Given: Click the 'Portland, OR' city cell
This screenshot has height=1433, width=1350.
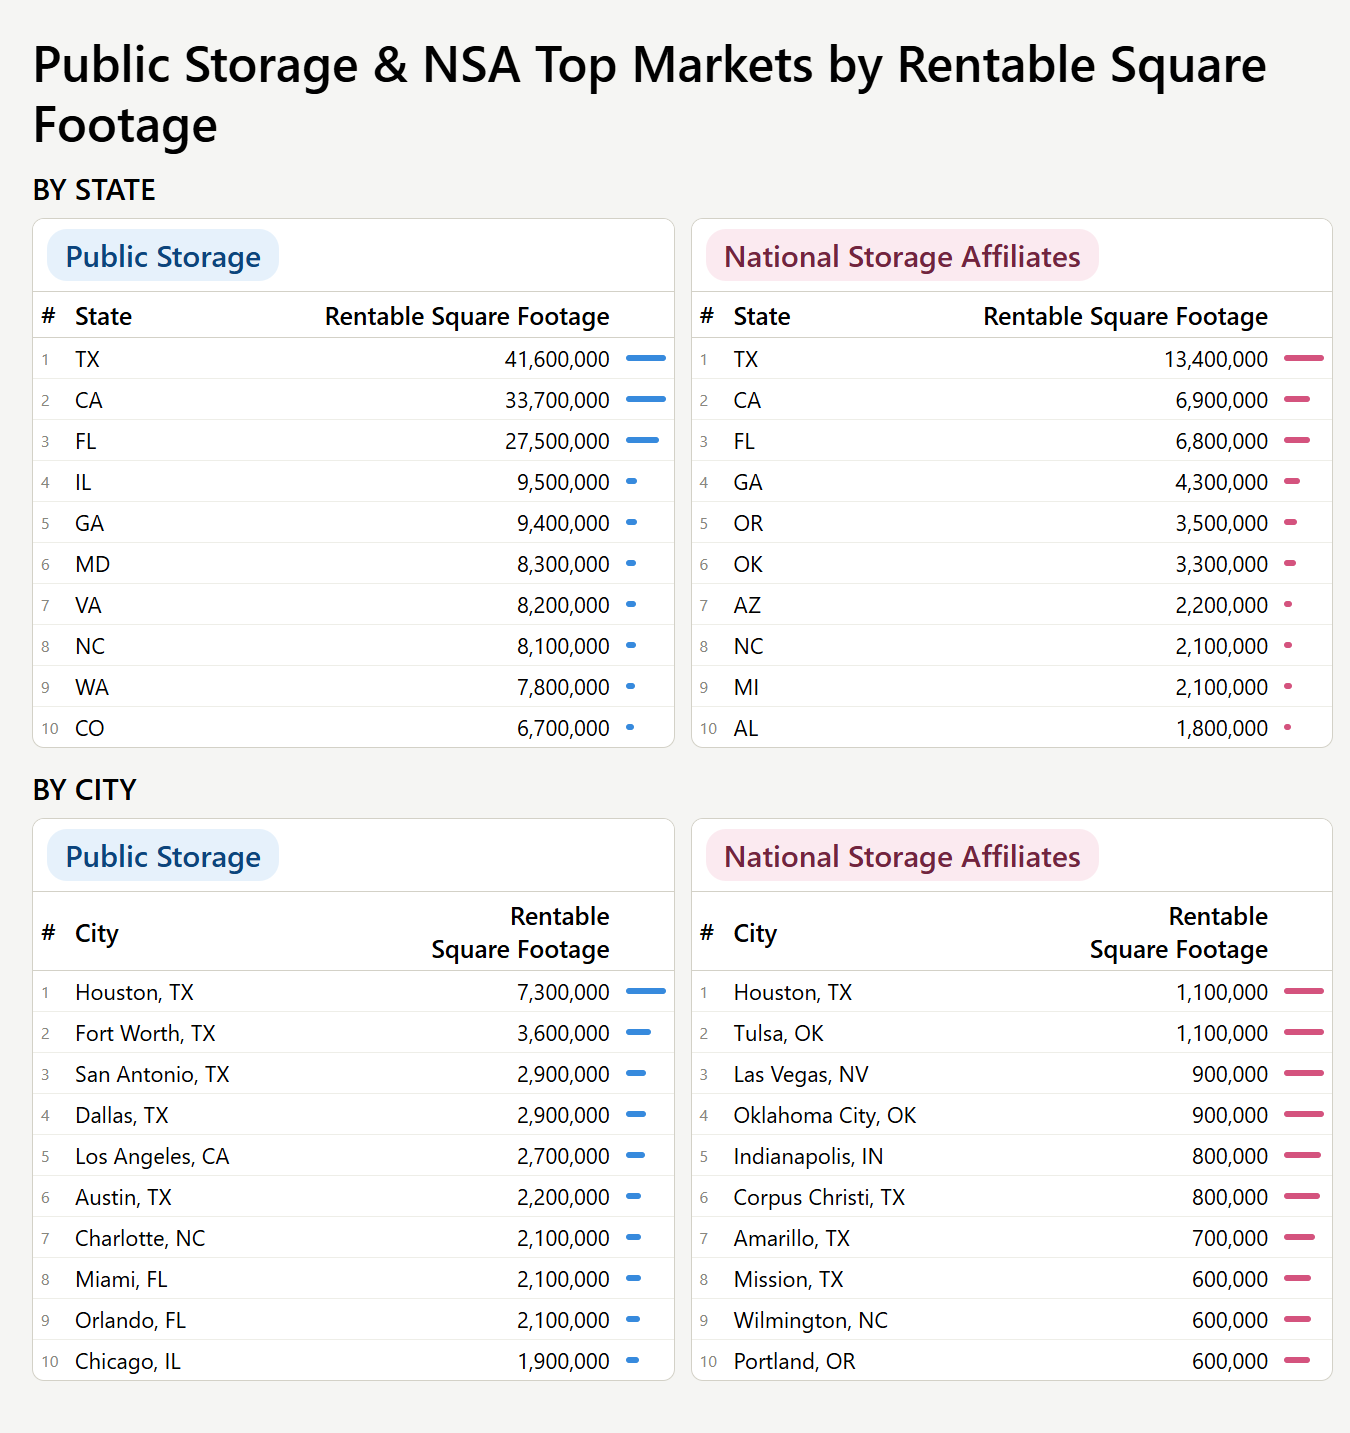Looking at the screenshot, I should (x=795, y=1361).
